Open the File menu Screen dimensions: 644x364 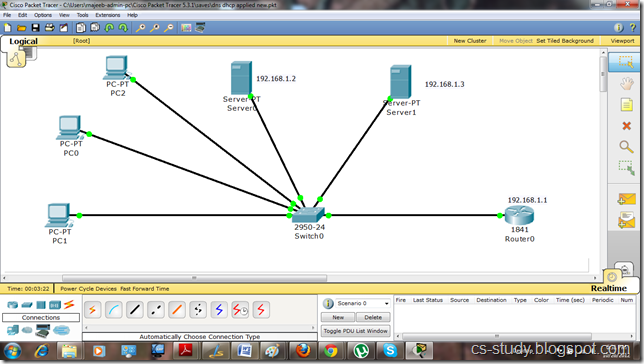[7, 15]
